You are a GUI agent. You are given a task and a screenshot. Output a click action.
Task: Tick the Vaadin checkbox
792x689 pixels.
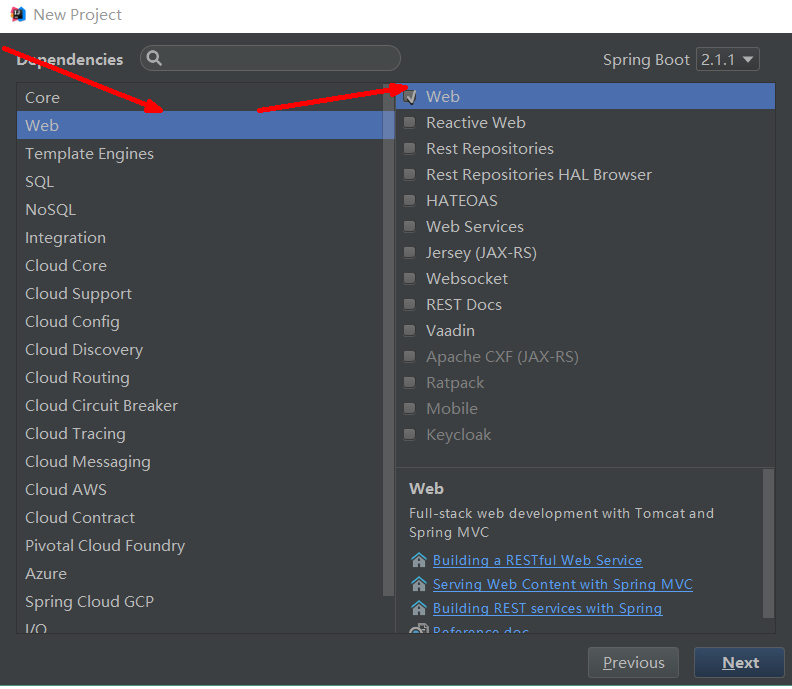coord(410,330)
